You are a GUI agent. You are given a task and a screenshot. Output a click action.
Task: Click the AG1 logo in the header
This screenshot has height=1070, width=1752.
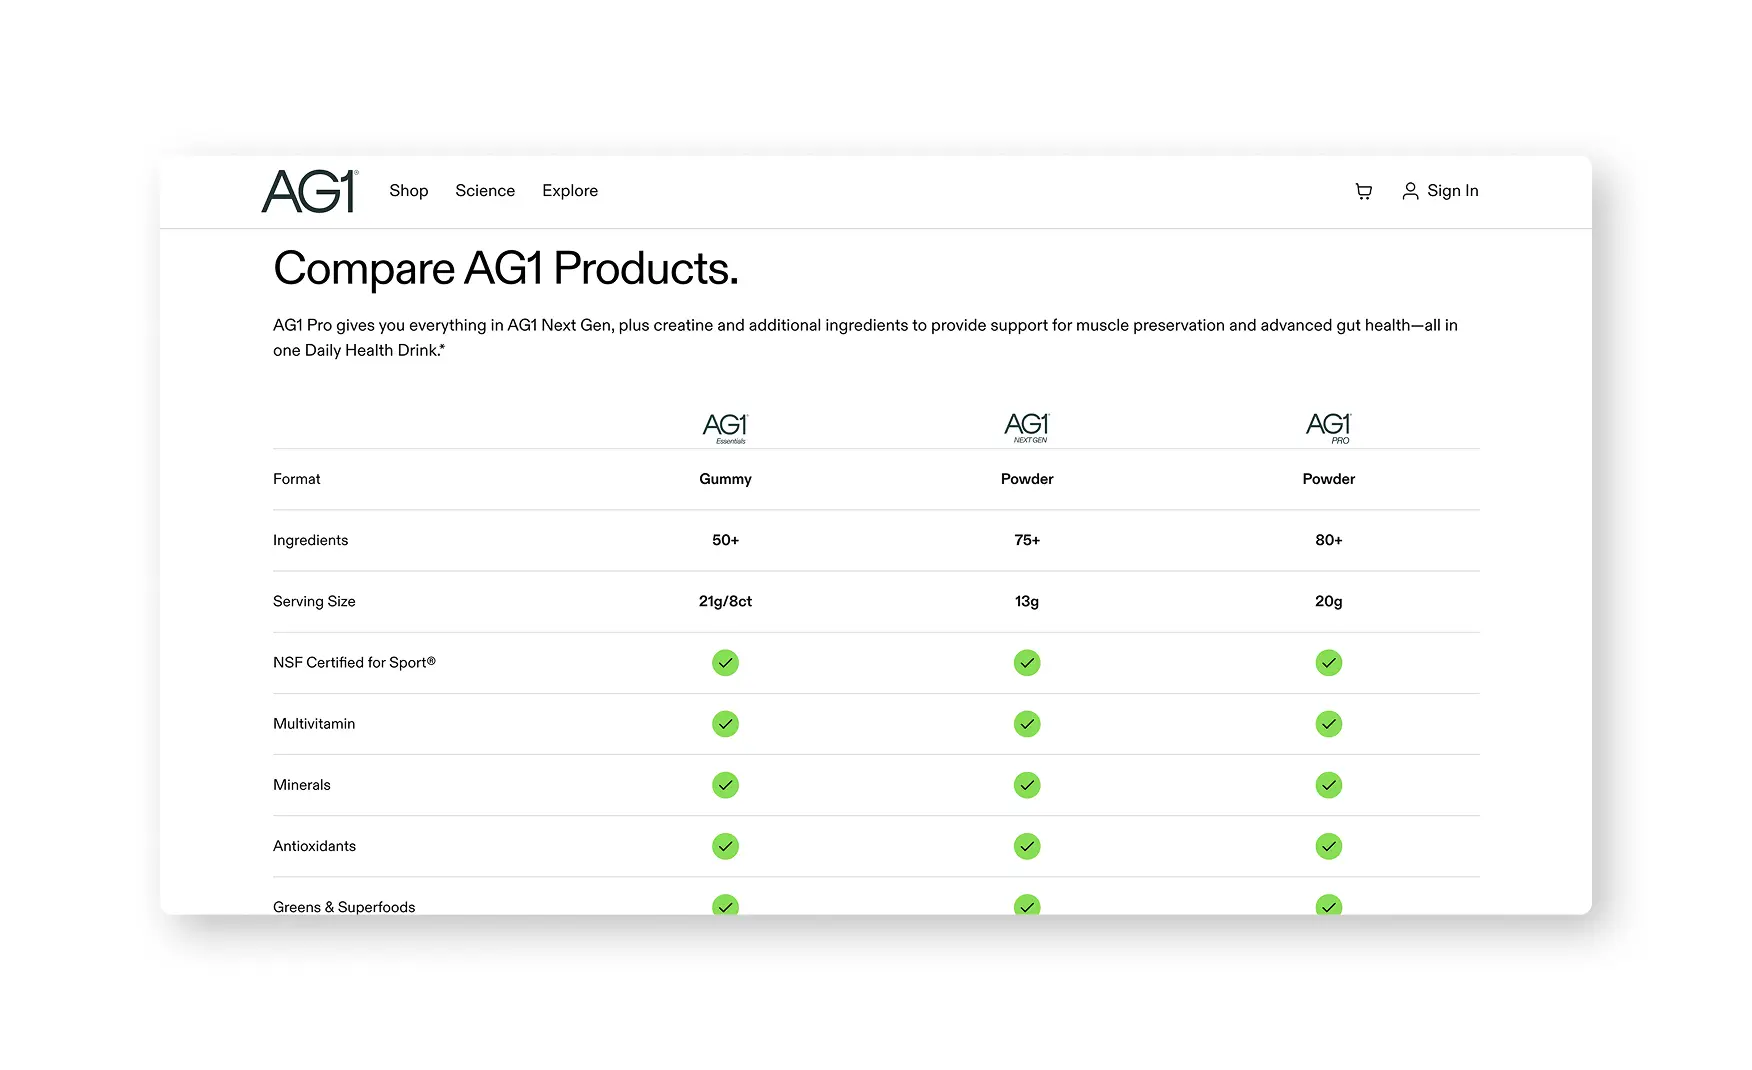coord(310,191)
